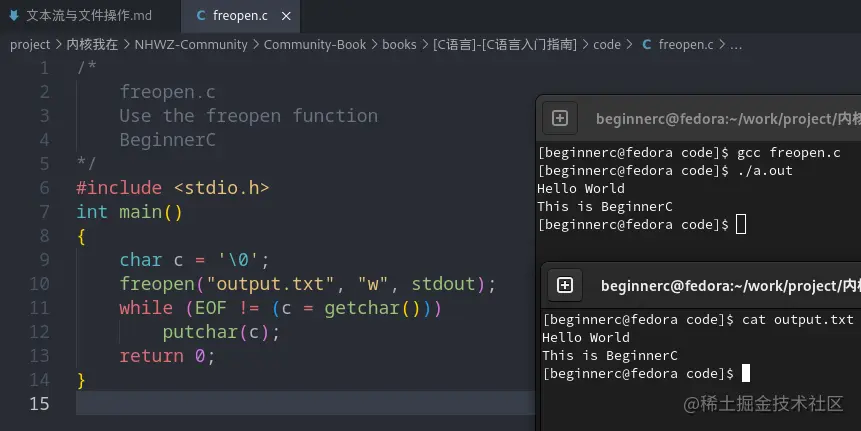Click the lower terminal cursor prompt
The image size is (861, 431).
746,373
